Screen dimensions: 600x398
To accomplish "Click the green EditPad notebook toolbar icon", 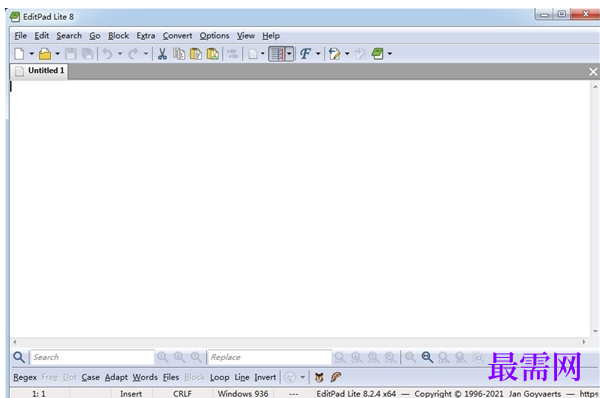I will 377,54.
